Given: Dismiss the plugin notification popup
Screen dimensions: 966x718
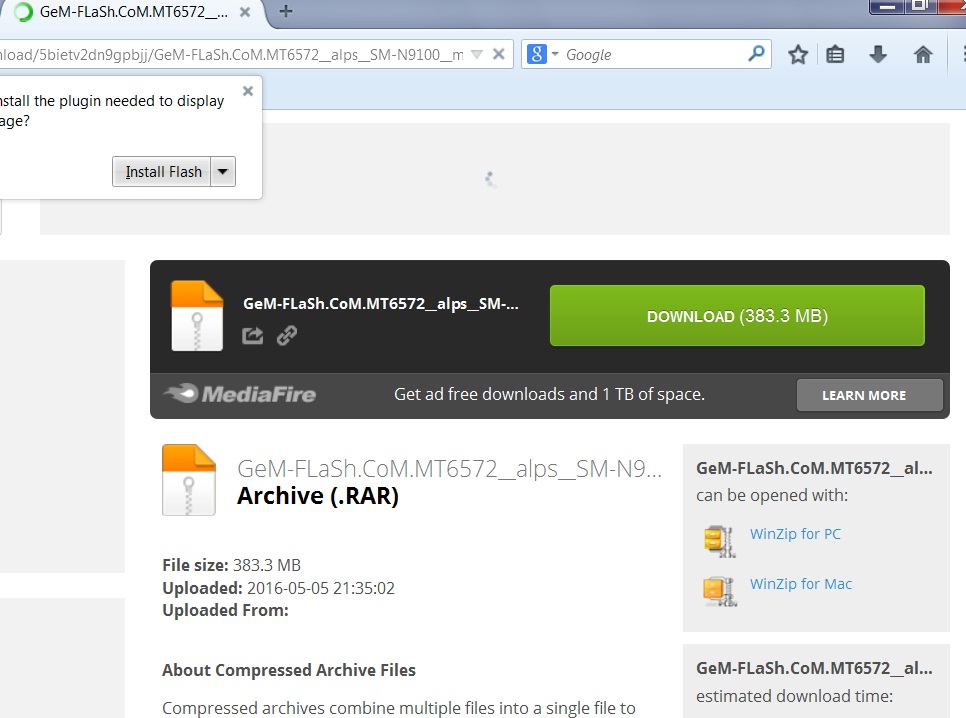Looking at the screenshot, I should [x=248, y=91].
